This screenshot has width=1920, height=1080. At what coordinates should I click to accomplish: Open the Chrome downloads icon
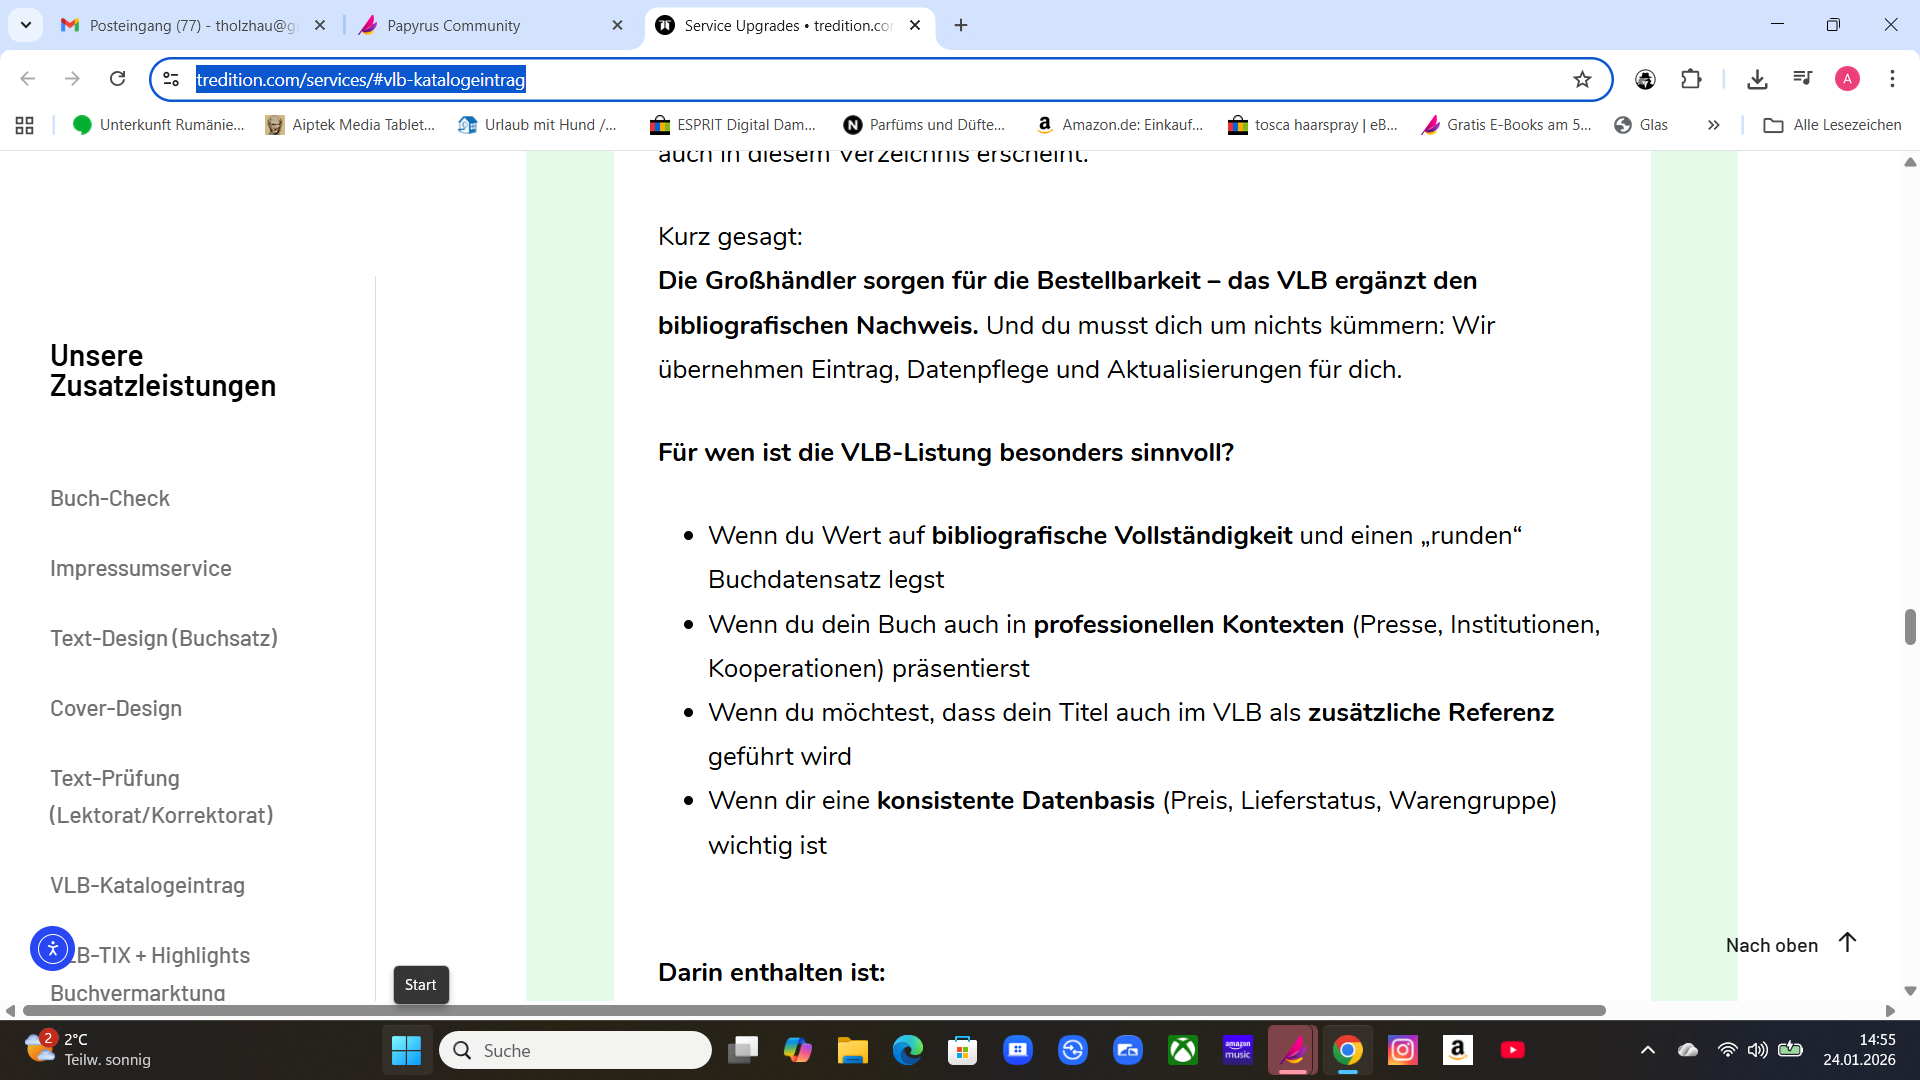coord(1757,79)
